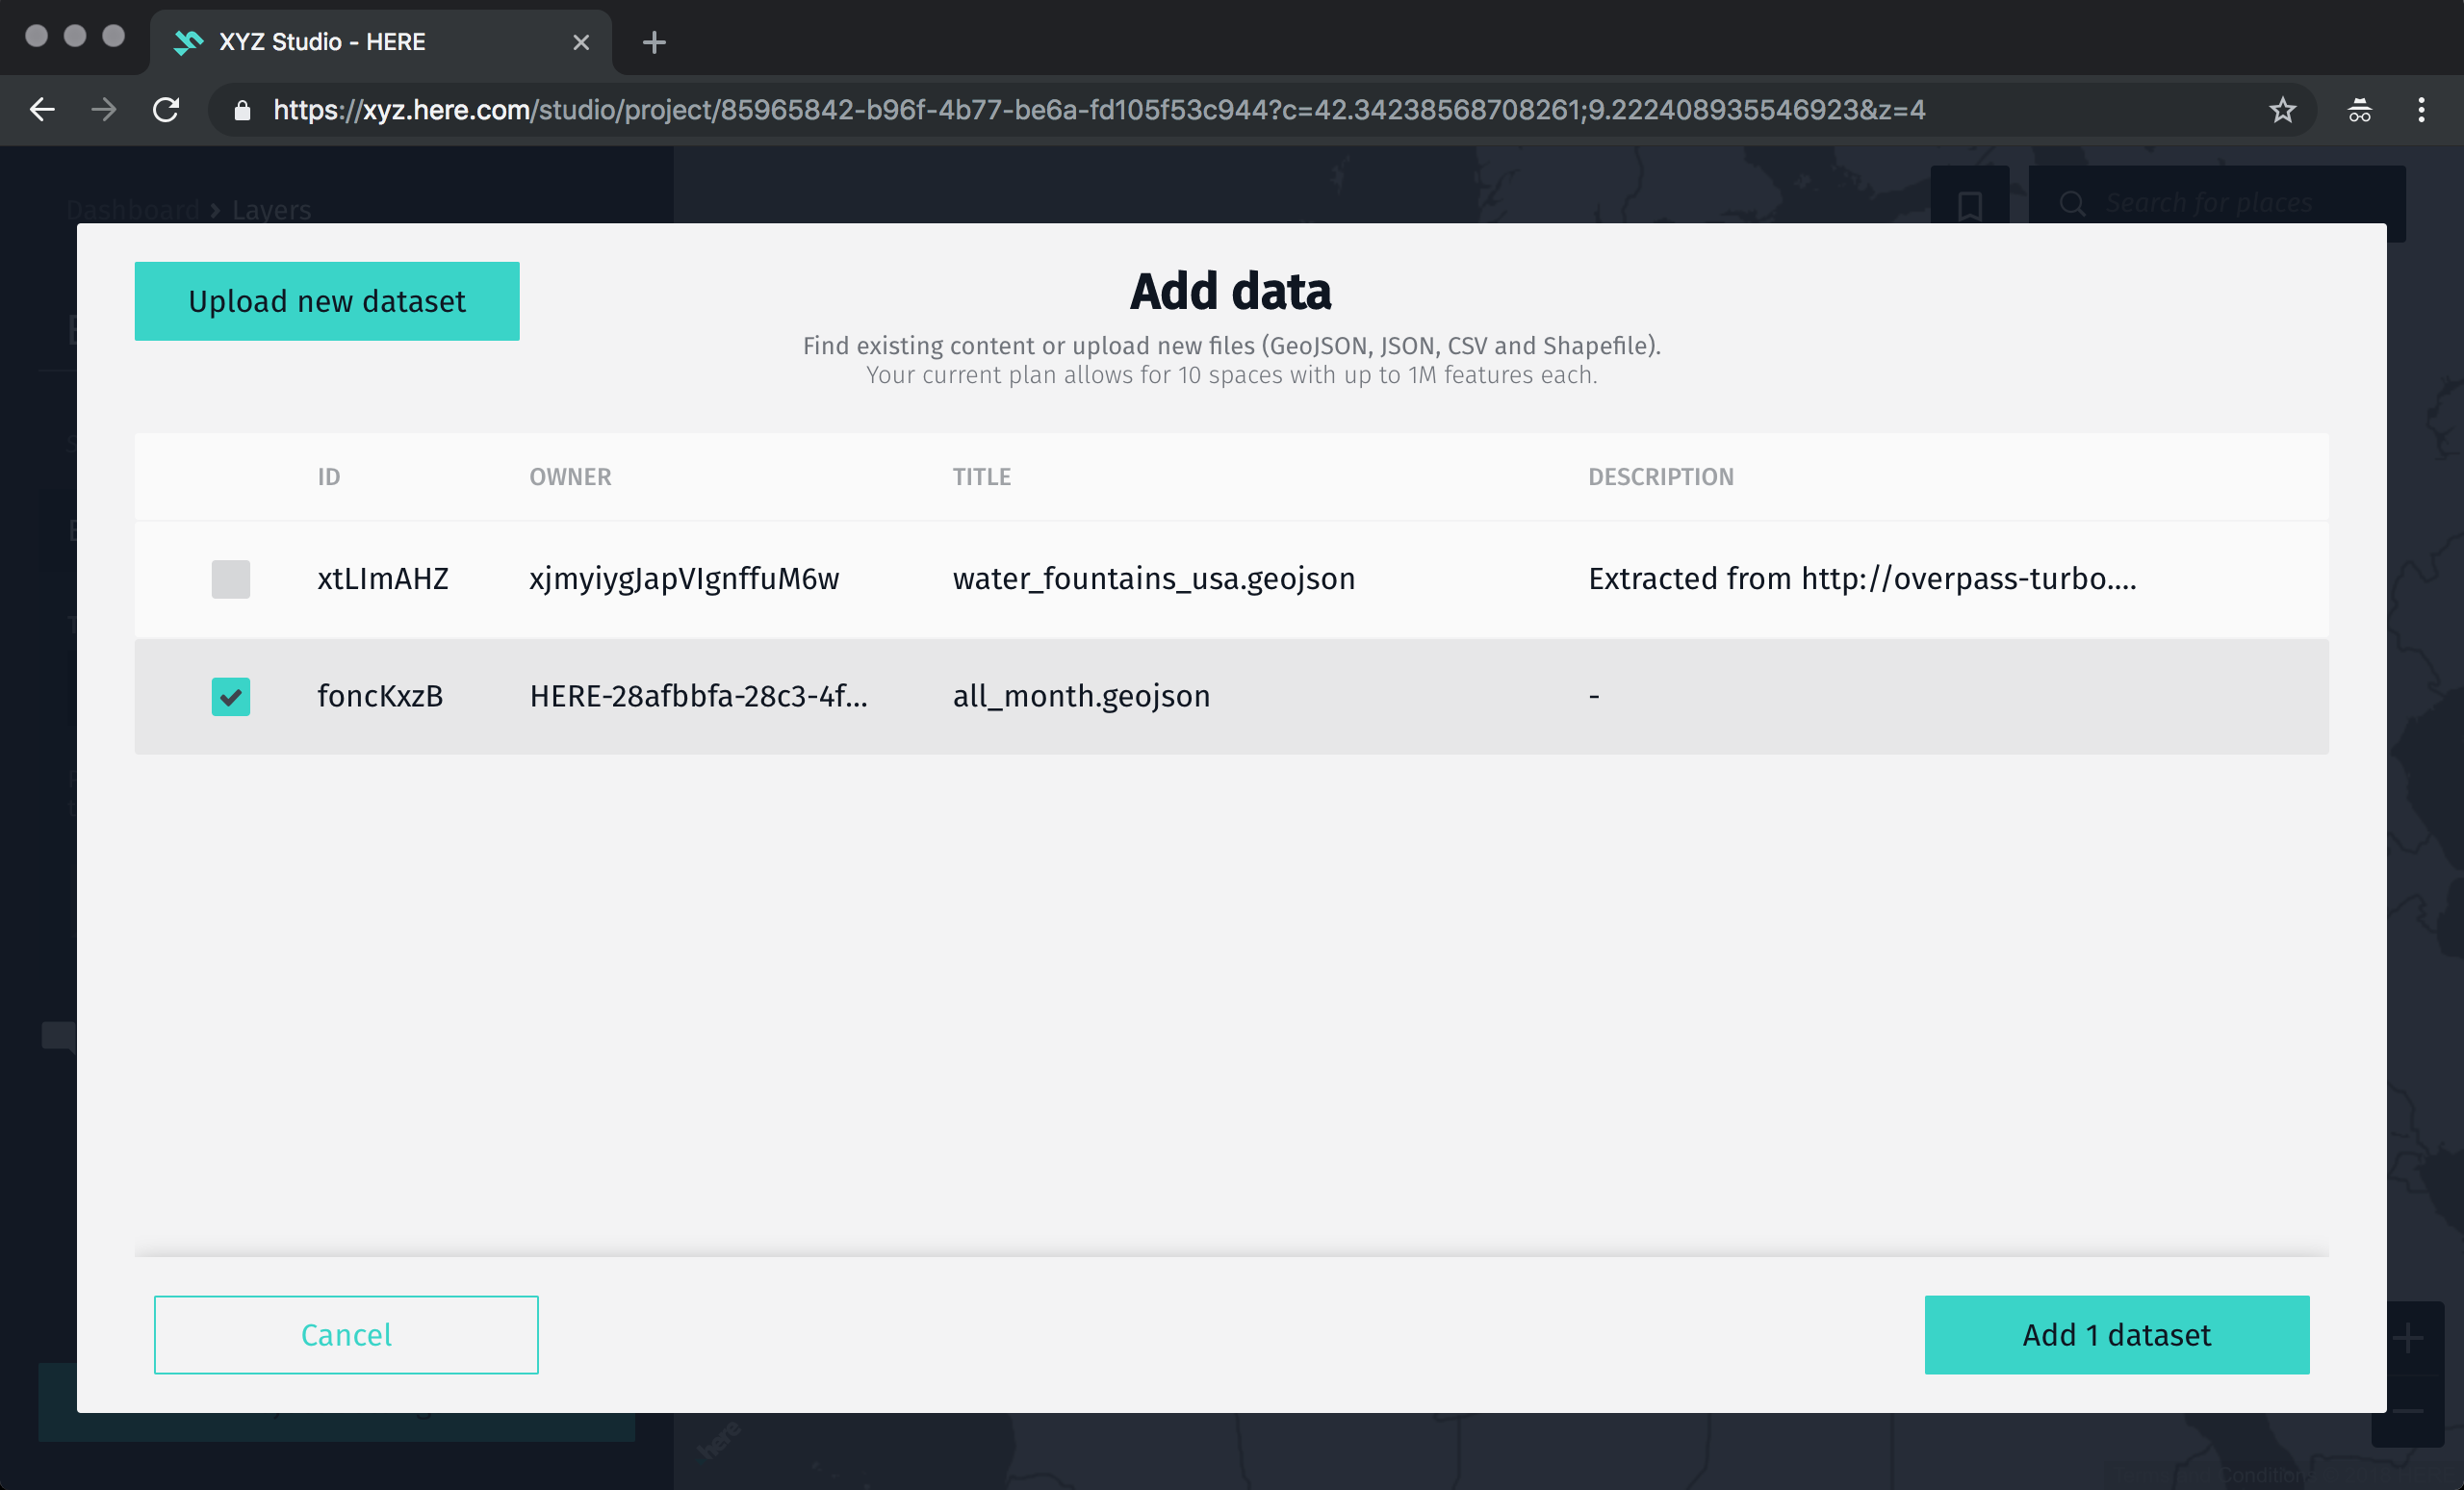Open the bookmarks panel icon beside place search
2464x1490 pixels.
coord(1969,205)
